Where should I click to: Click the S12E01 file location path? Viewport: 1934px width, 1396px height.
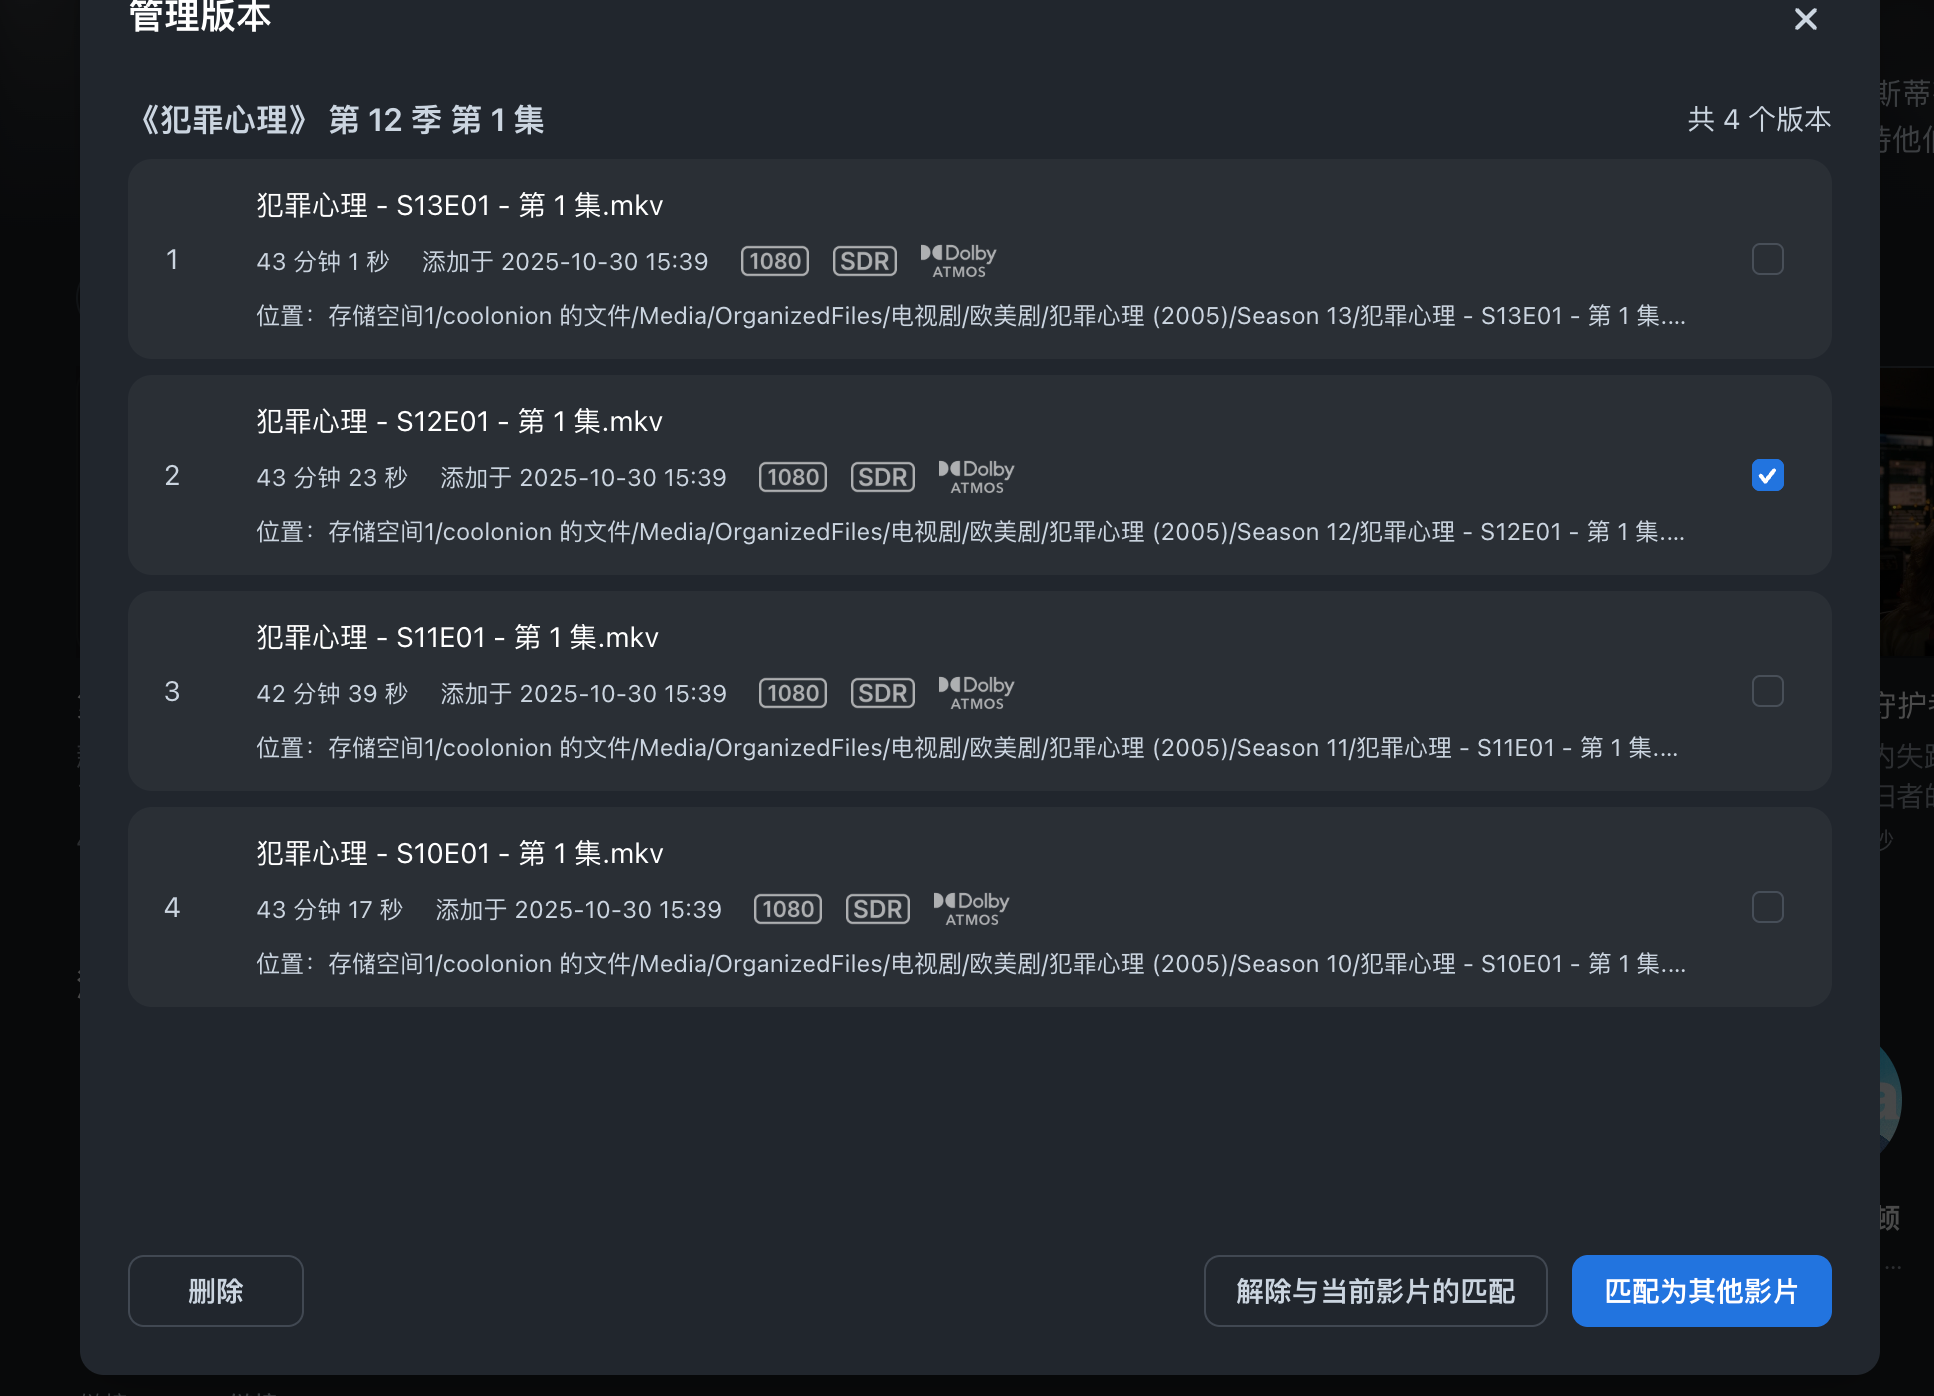pyautogui.click(x=970, y=532)
